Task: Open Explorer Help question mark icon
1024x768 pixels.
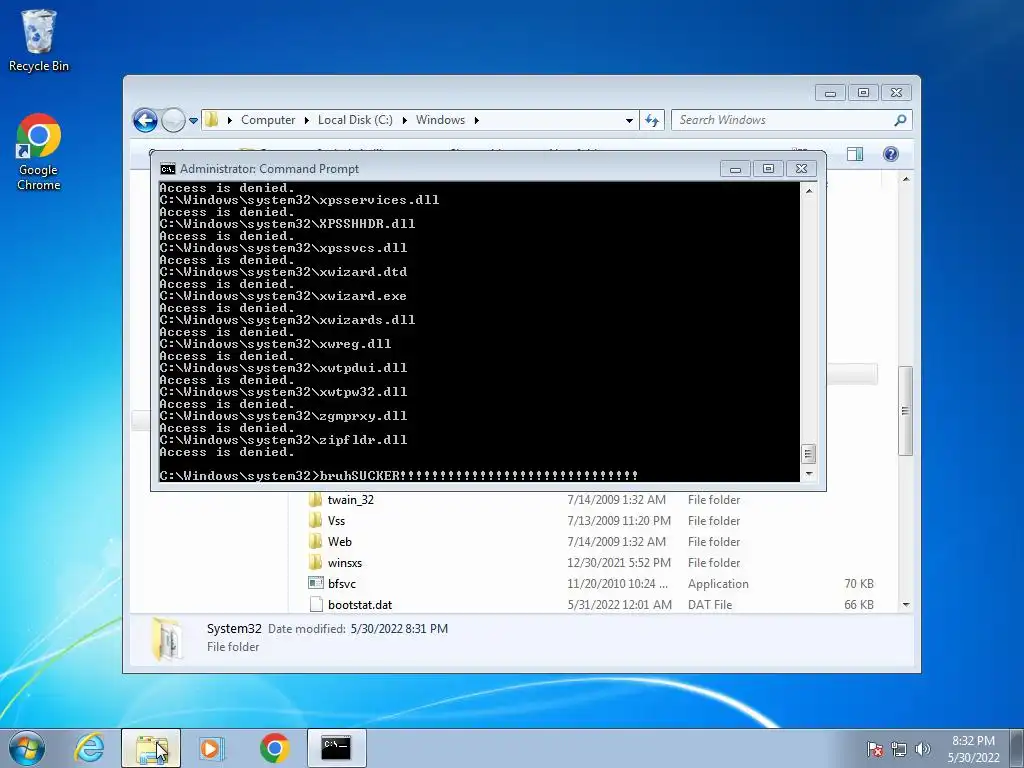Action: (x=891, y=153)
